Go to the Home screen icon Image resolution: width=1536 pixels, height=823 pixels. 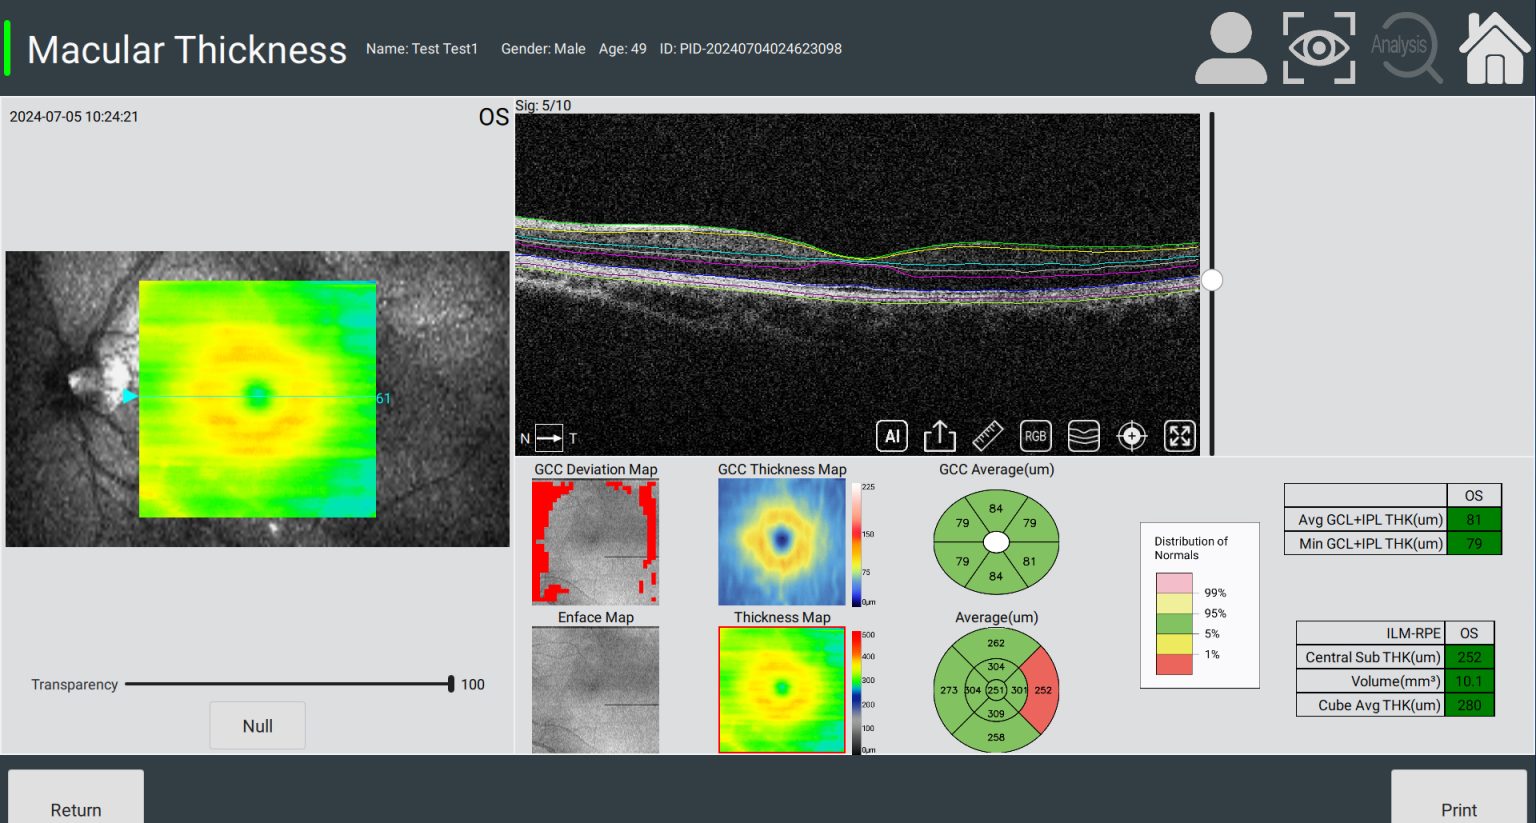click(1494, 47)
